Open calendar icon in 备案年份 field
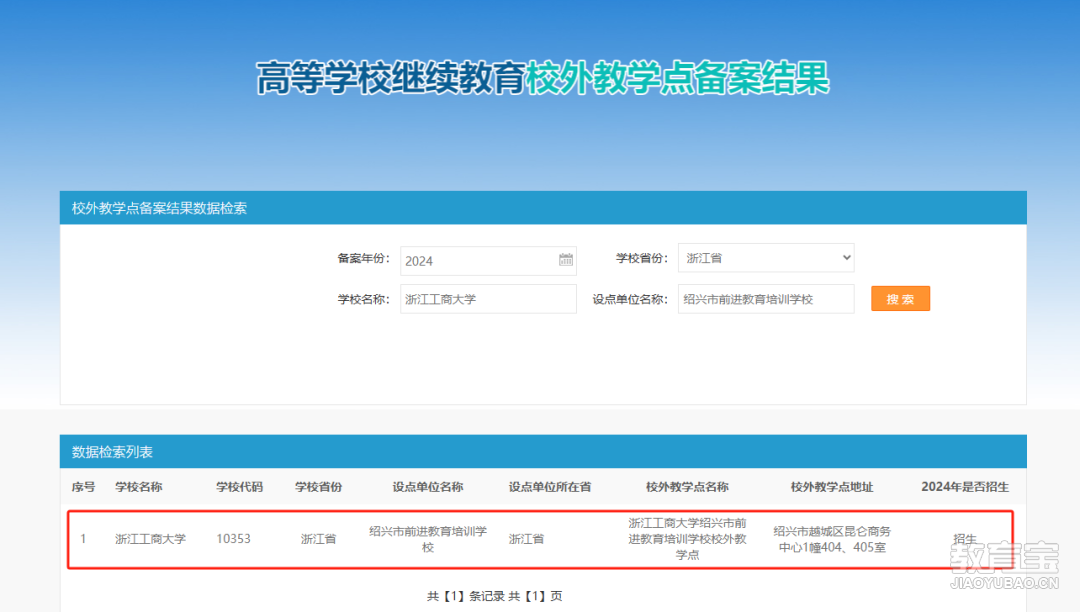Image resolution: width=1080 pixels, height=612 pixels. tap(565, 260)
